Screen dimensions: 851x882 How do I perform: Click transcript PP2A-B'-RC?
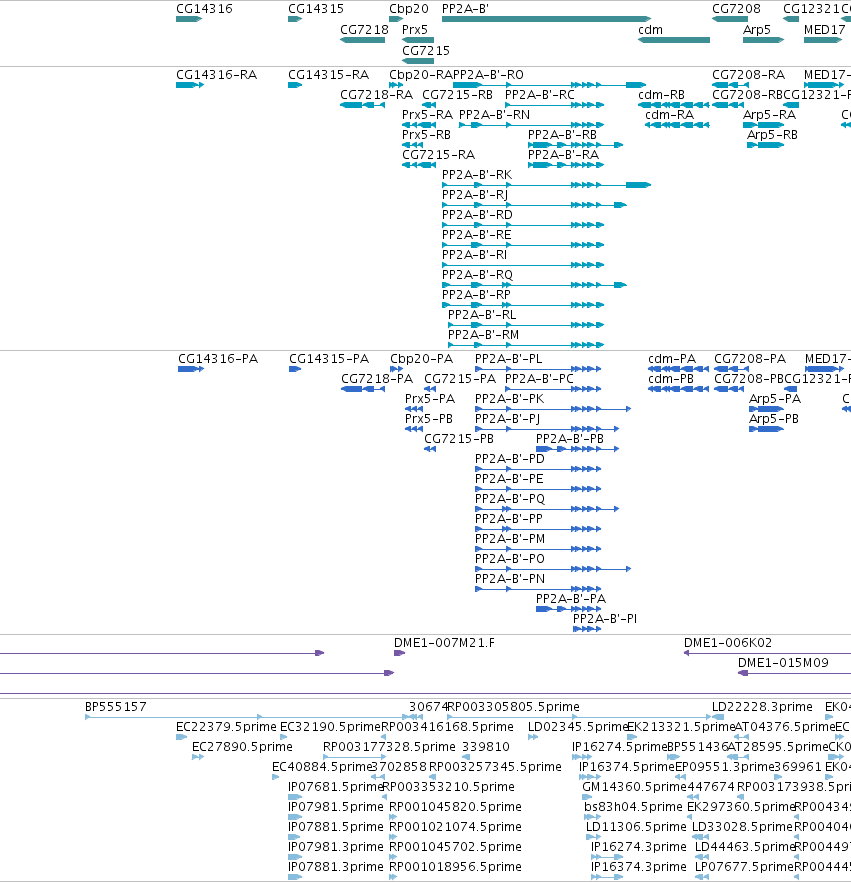click(554, 105)
